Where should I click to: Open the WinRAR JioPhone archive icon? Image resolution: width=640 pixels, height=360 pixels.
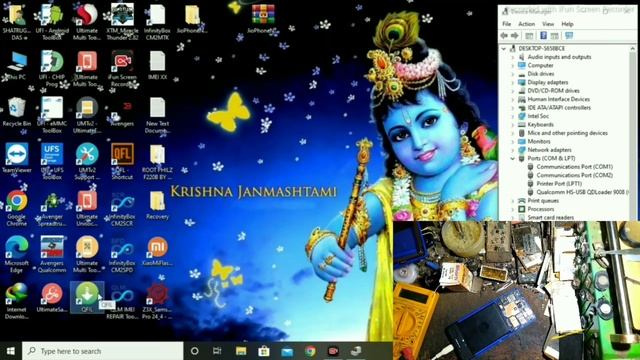[x=263, y=19]
